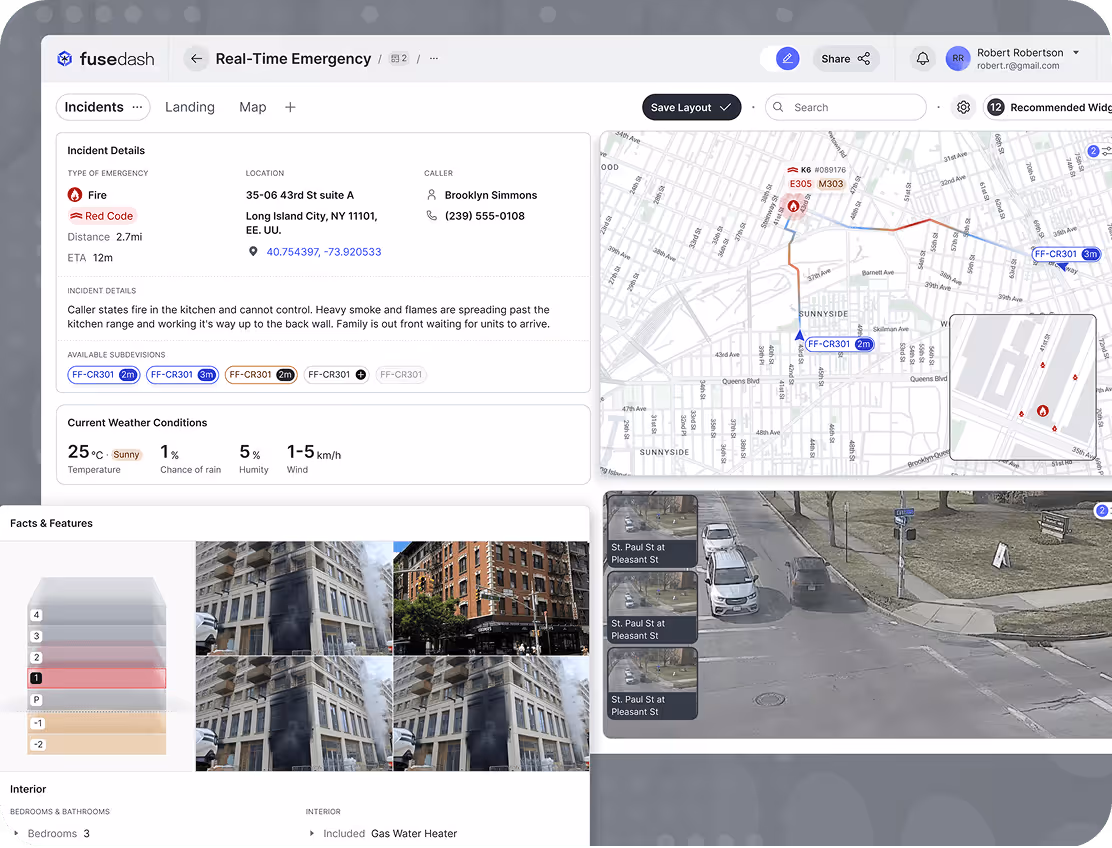Click the back arrow beside Real-Time Emergency
Viewport: 1112px width, 848px height.
coord(197,59)
